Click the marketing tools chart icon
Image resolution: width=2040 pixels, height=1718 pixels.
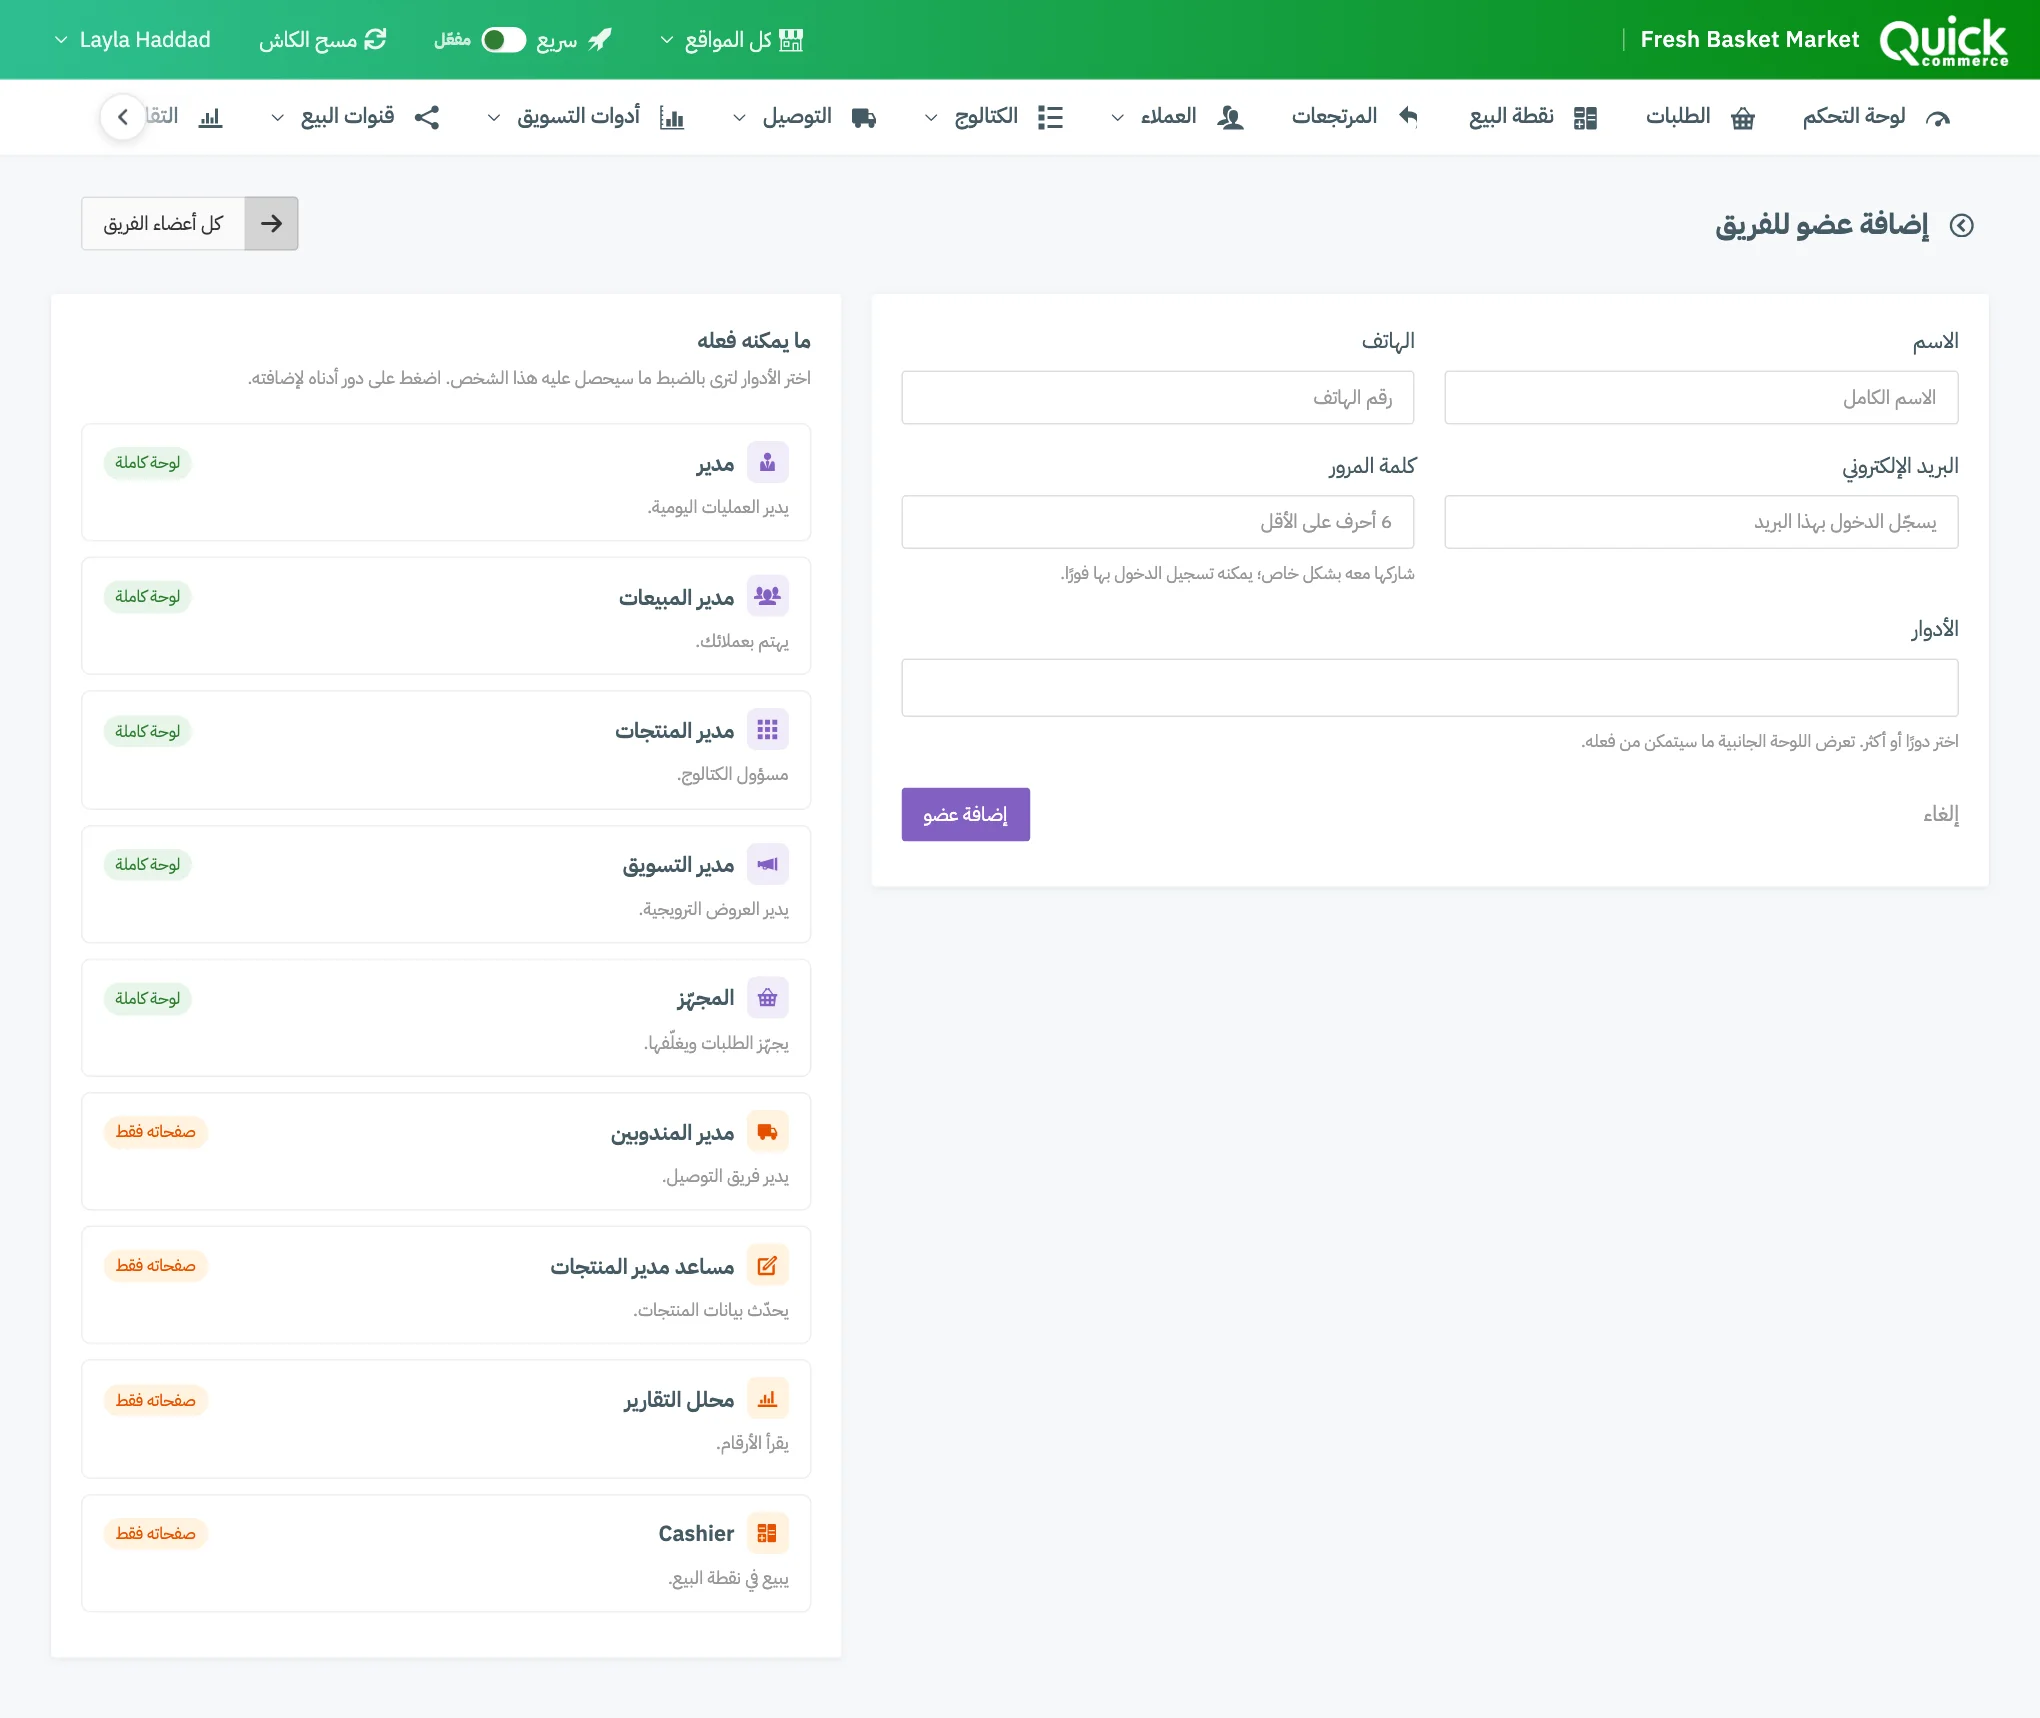(x=672, y=118)
